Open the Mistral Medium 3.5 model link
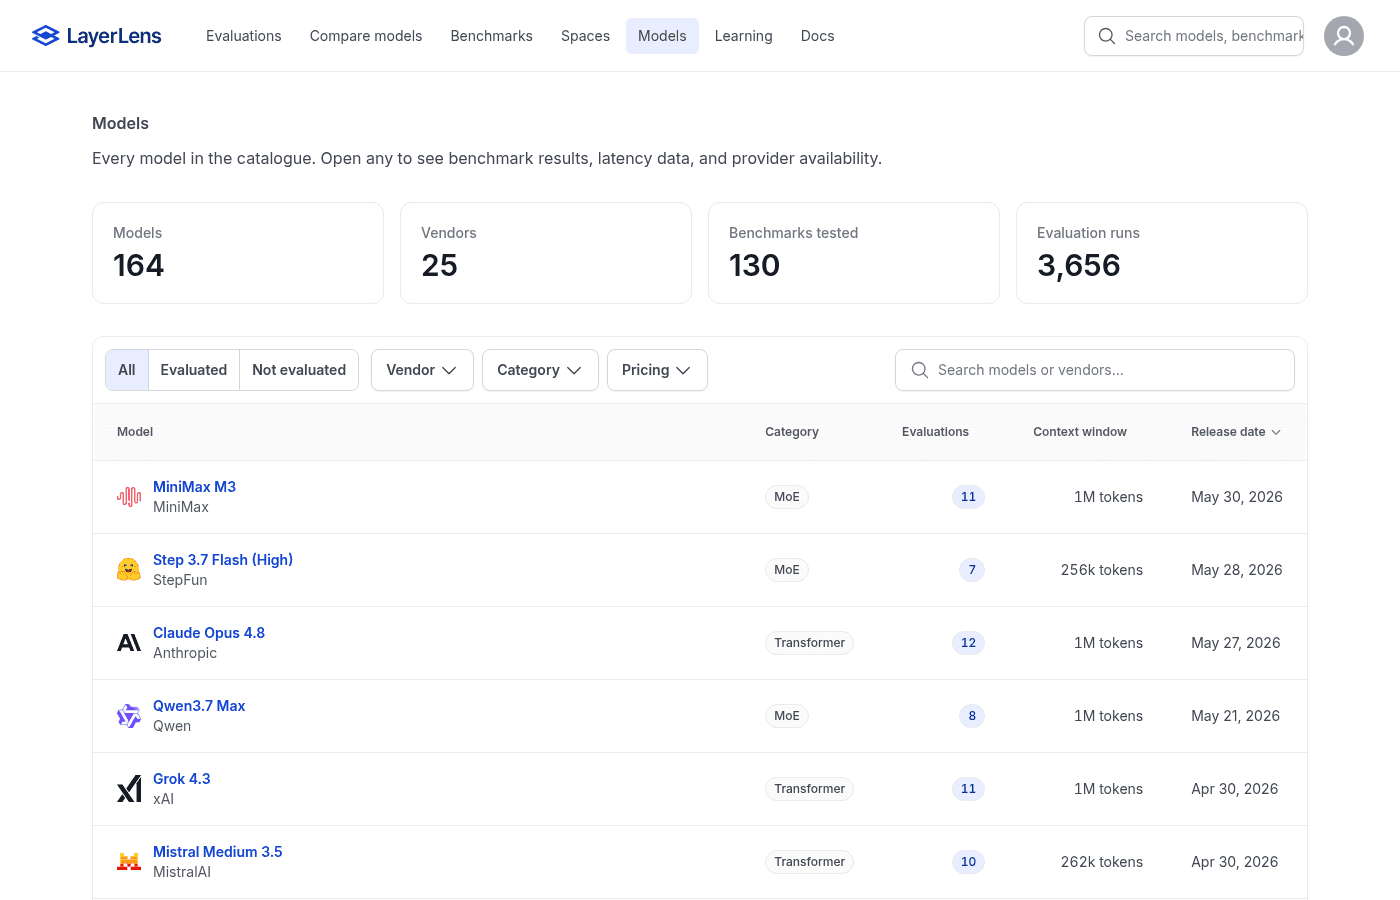The width and height of the screenshot is (1400, 900). (218, 852)
